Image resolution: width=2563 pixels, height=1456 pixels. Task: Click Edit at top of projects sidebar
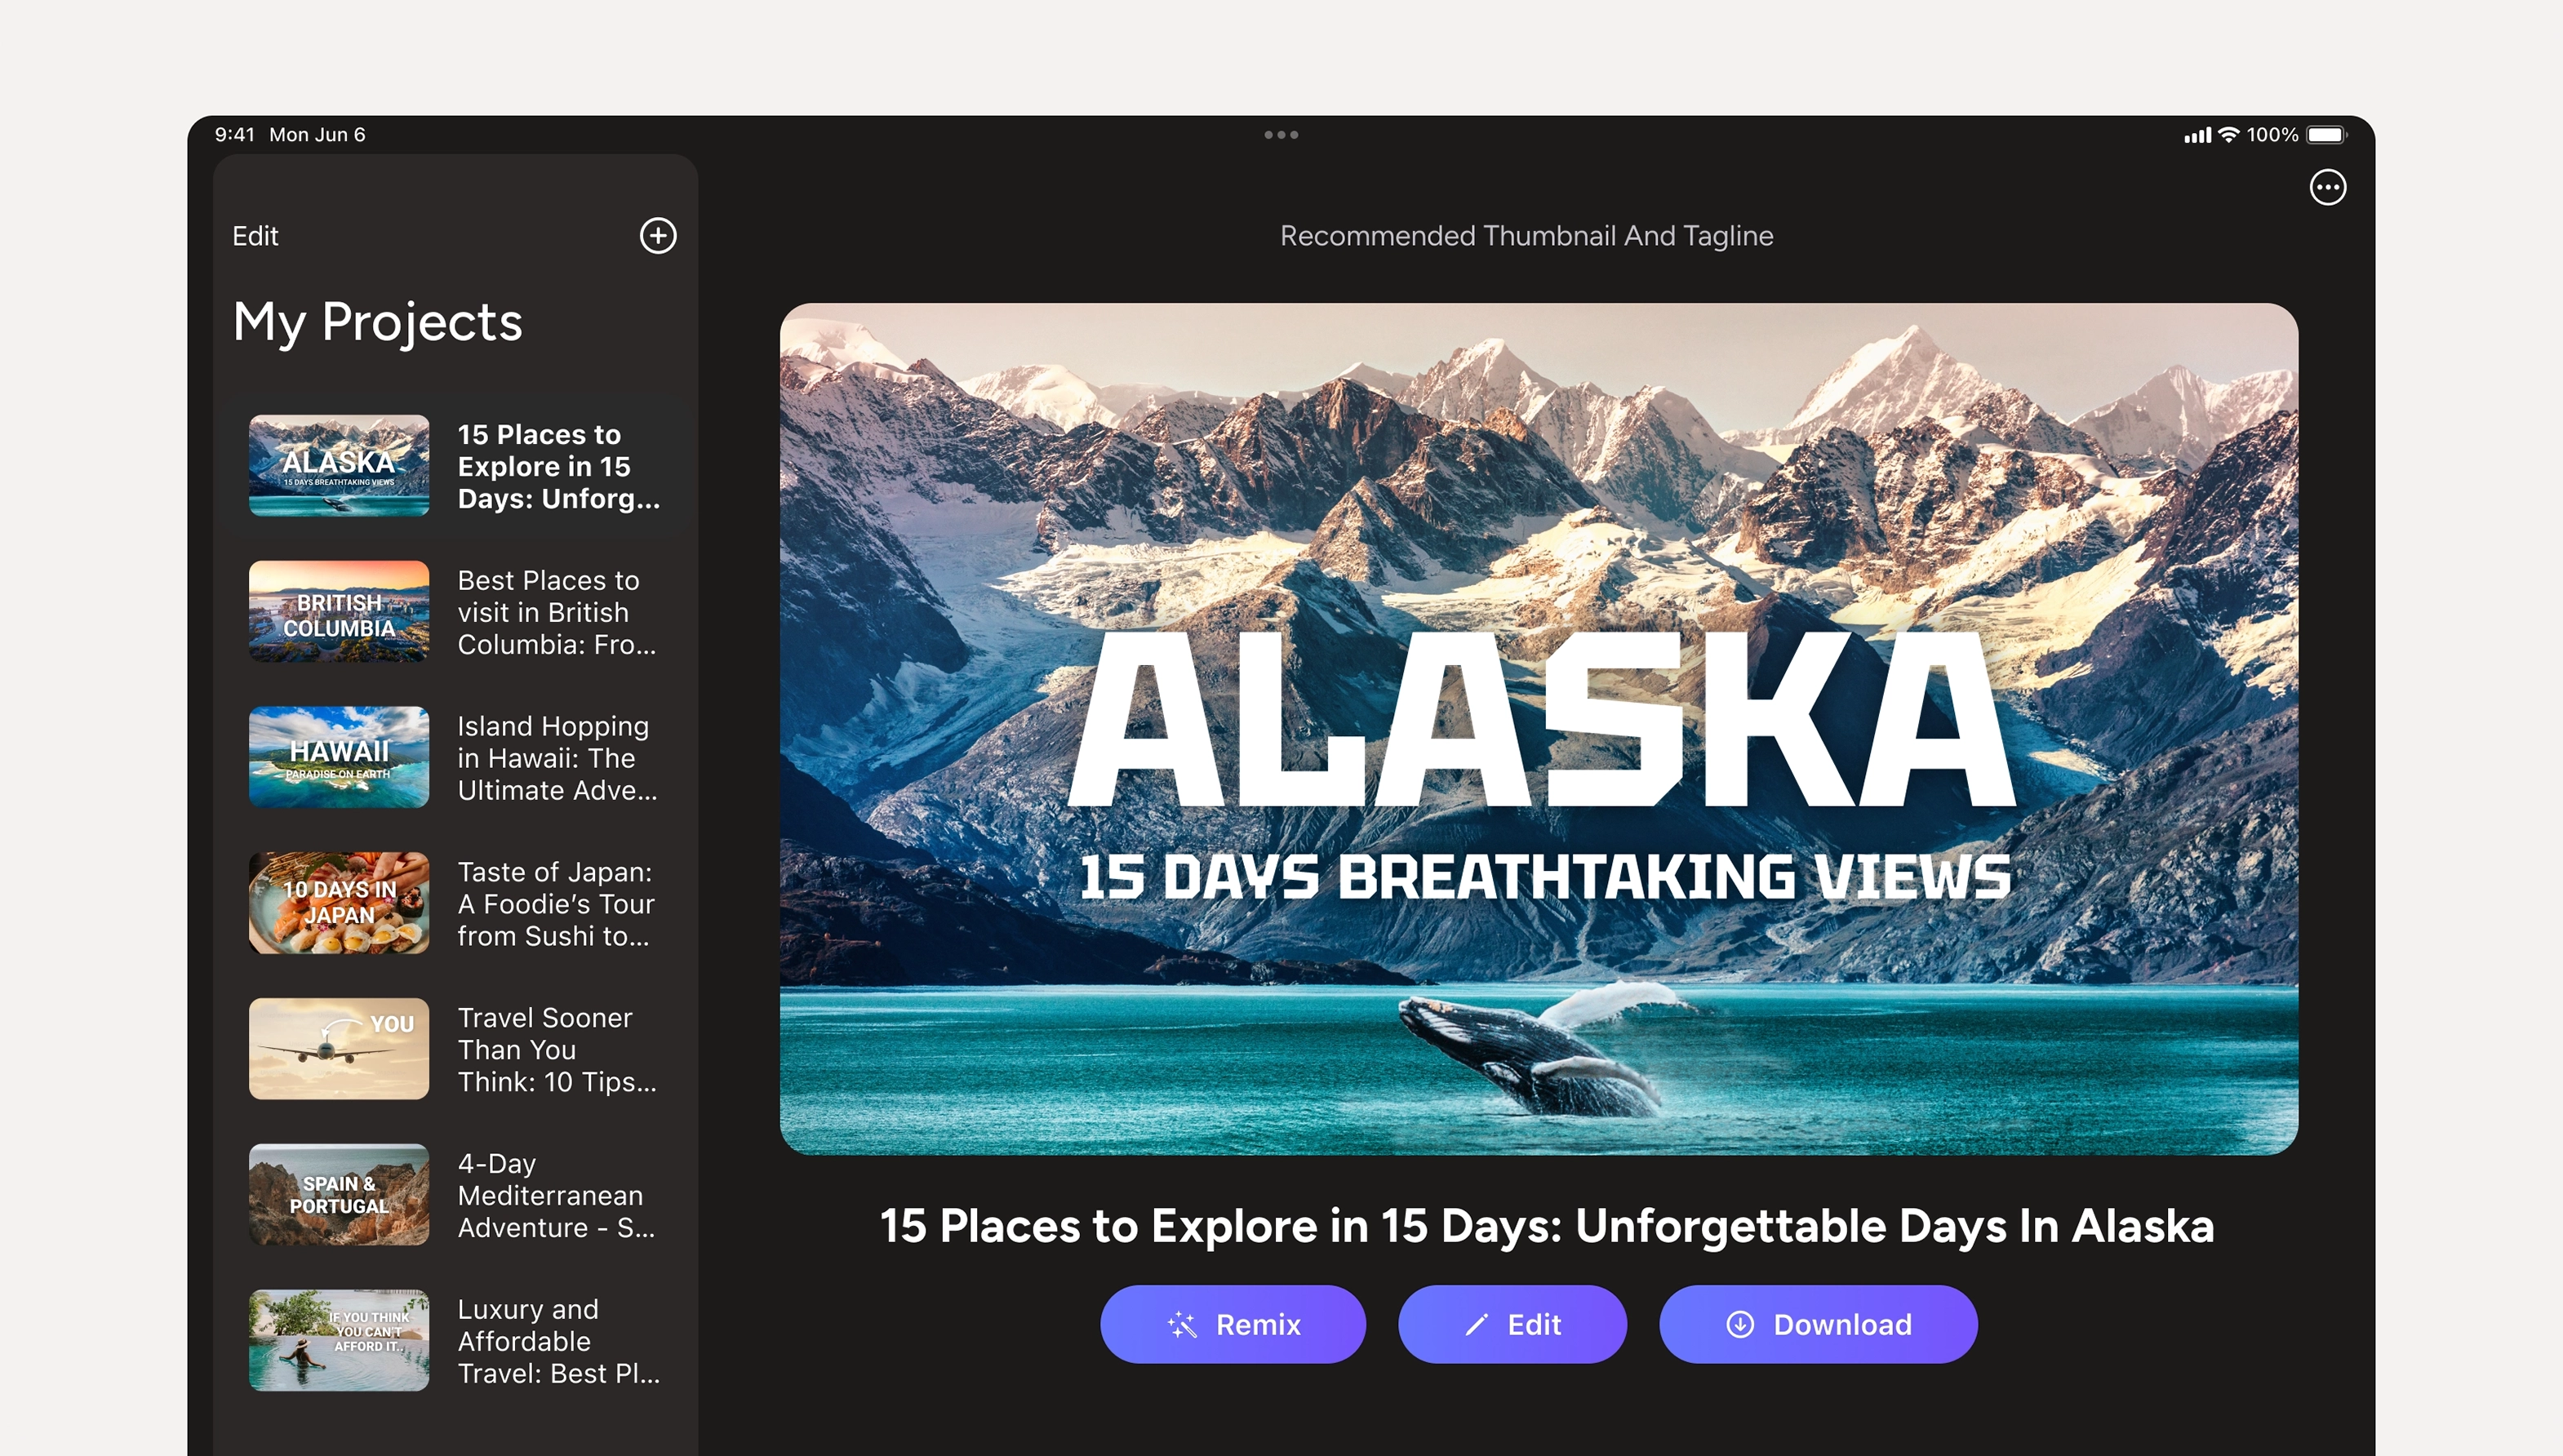tap(255, 236)
